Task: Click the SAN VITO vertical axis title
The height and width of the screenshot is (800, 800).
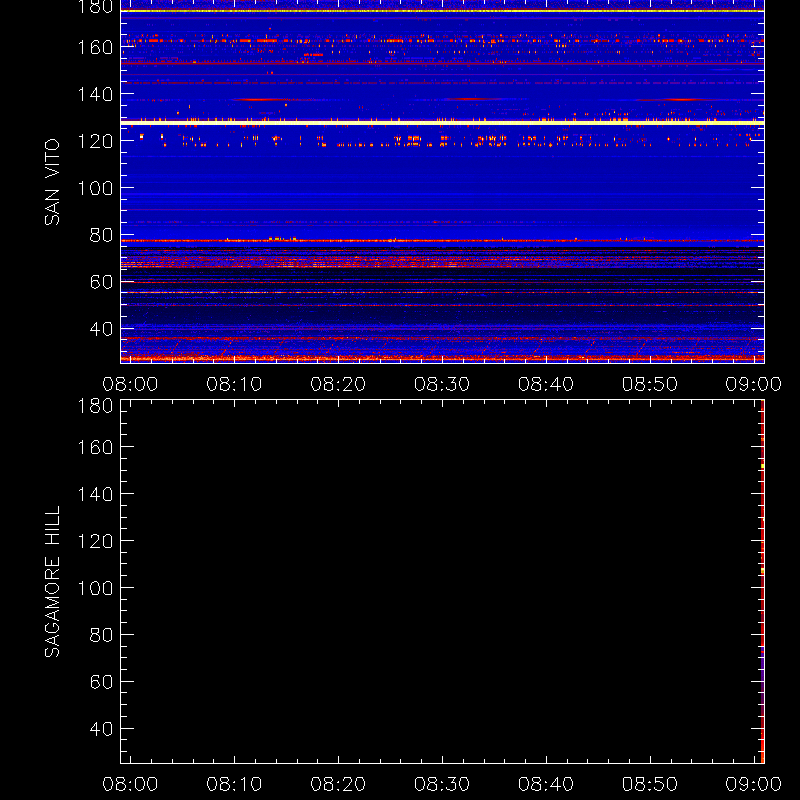Action: click(52, 182)
